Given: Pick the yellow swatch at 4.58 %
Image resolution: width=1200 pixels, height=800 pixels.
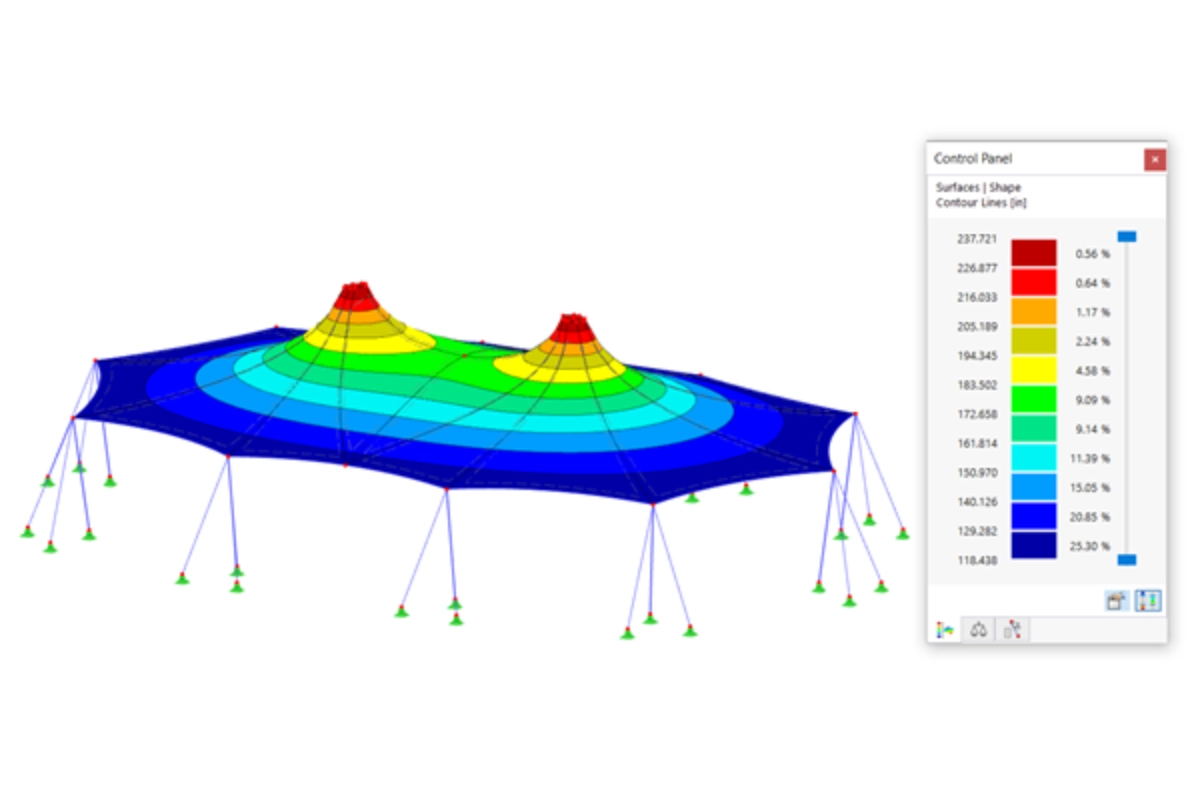Looking at the screenshot, I should pos(1033,370).
